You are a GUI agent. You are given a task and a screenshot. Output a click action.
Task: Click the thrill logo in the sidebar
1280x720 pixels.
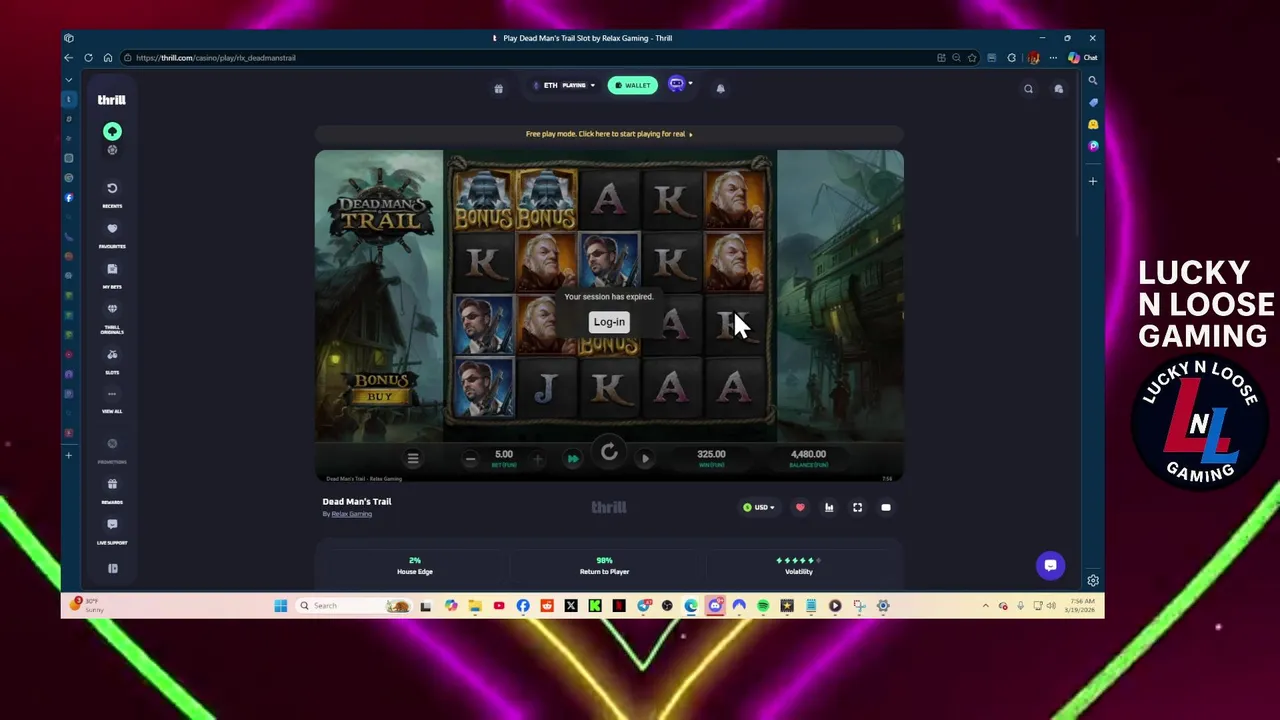pyautogui.click(x=111, y=100)
